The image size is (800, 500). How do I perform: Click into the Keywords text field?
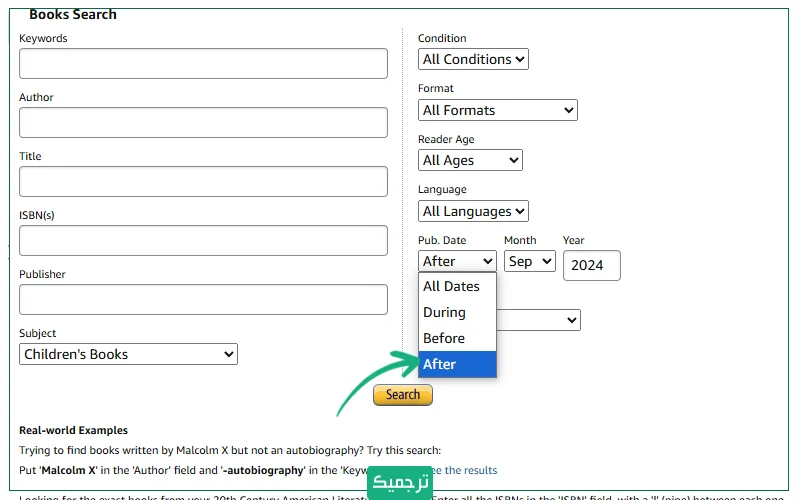pos(203,63)
